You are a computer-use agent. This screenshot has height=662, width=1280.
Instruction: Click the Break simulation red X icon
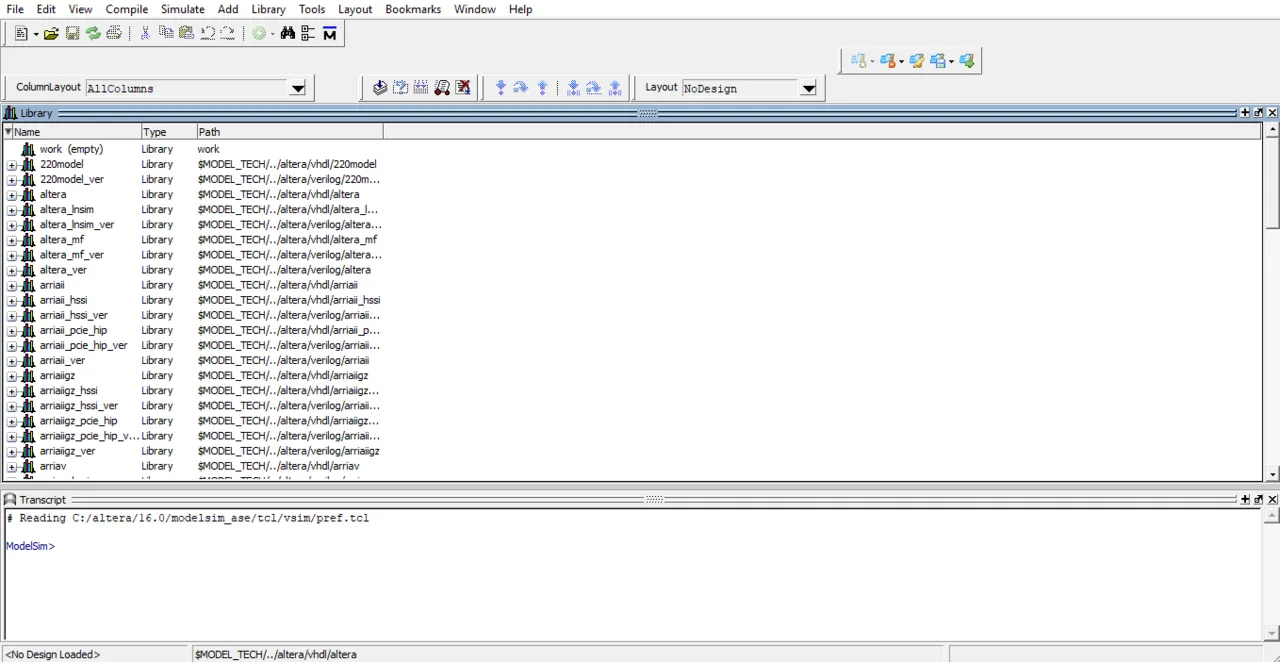pyautogui.click(x=463, y=88)
